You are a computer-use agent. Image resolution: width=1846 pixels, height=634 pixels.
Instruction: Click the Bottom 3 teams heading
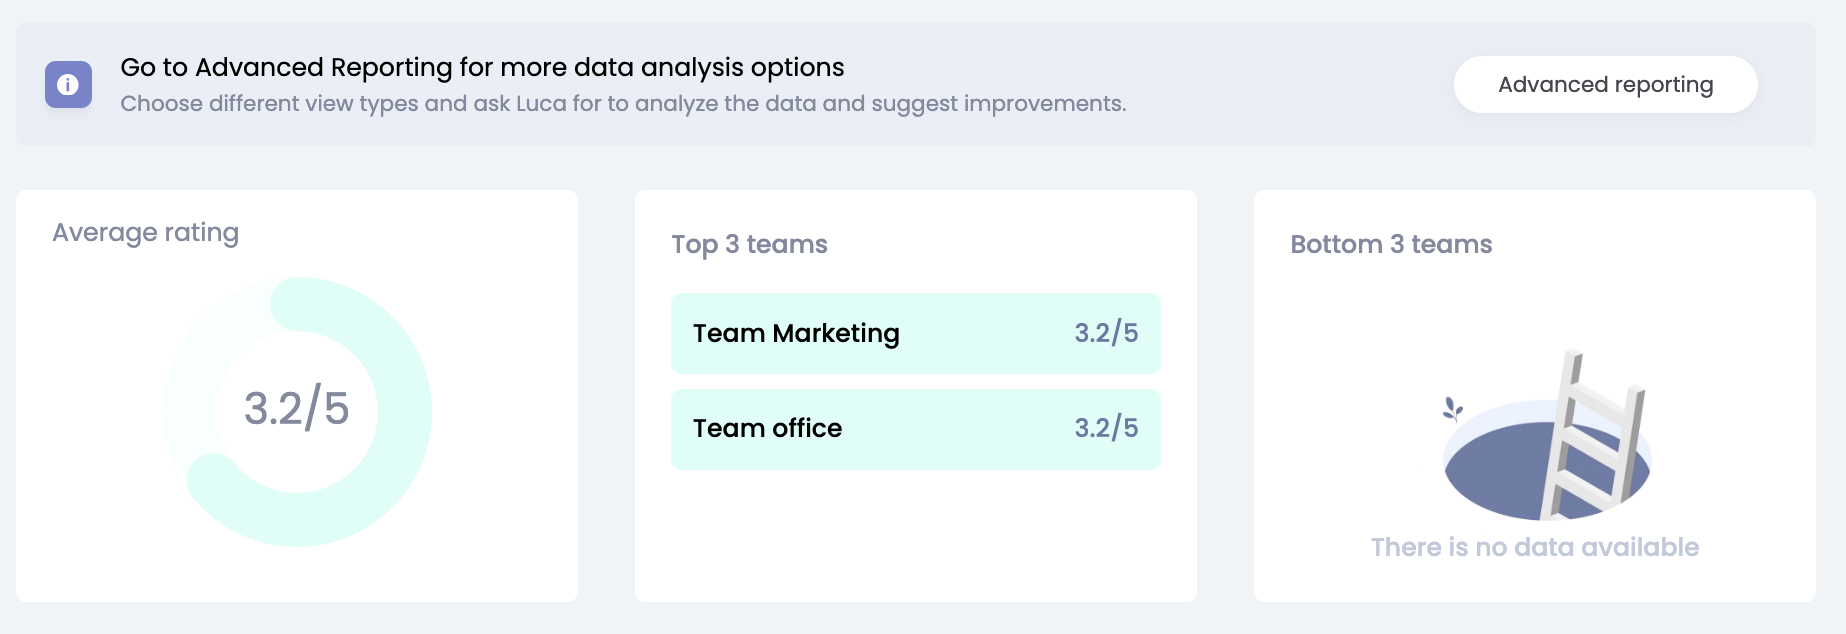point(1391,245)
